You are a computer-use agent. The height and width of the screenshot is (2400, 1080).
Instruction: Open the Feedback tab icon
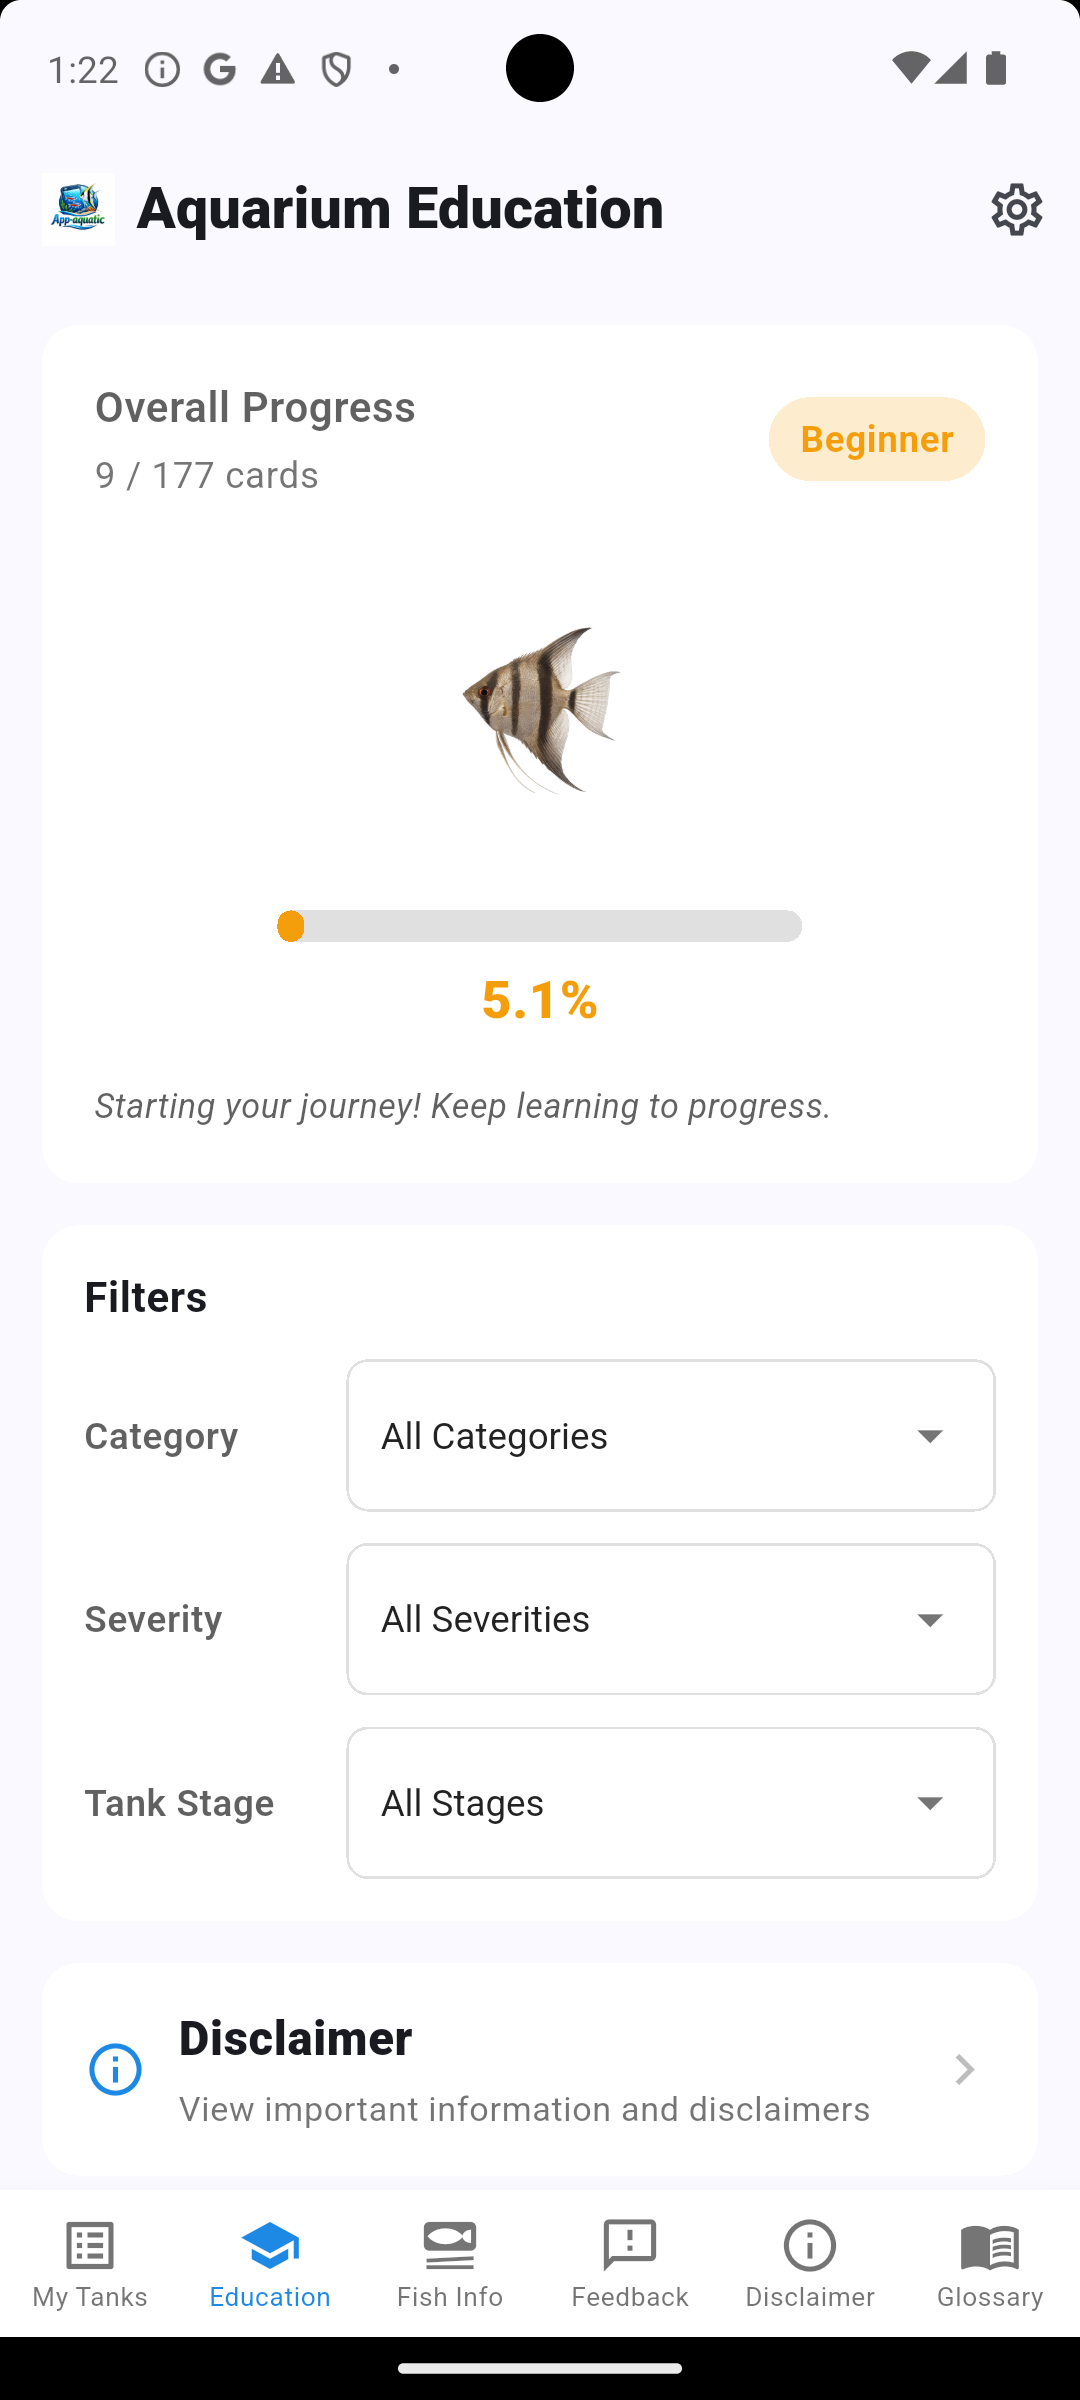point(630,2246)
